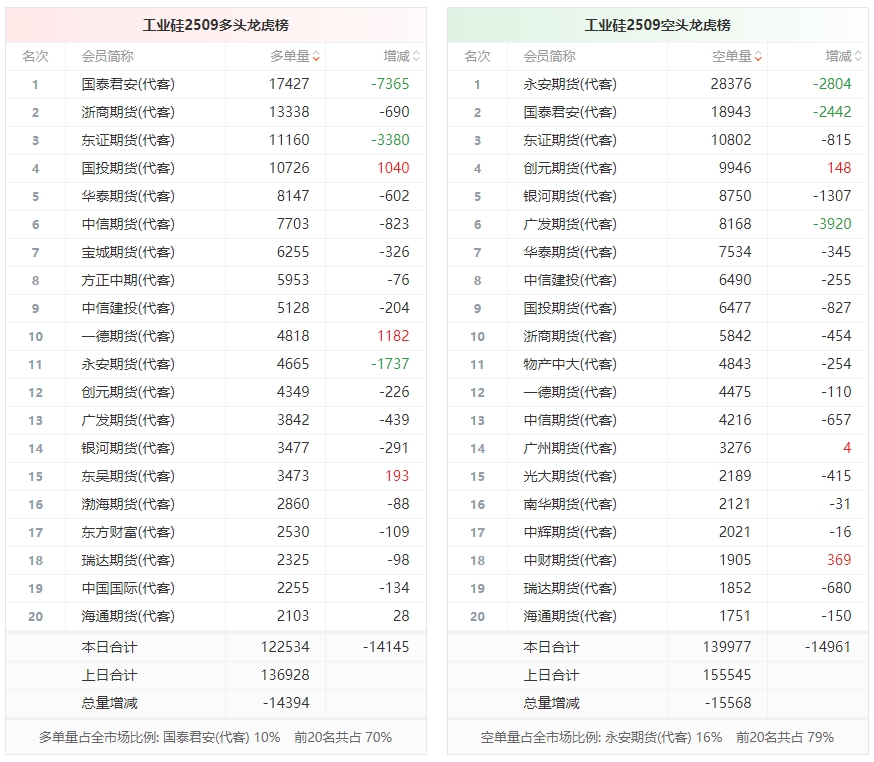Select 国泰君安(代客) in long ranking
Viewport: 874px width, 762px height.
[128, 84]
